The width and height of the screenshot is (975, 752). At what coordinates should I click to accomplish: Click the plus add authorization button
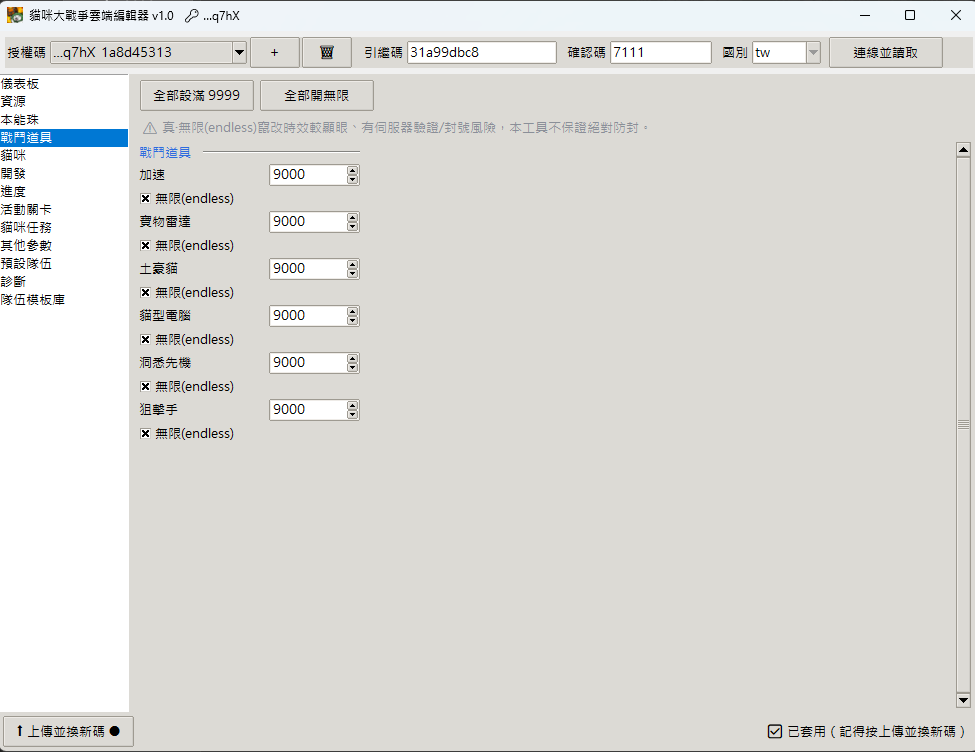(x=274, y=53)
